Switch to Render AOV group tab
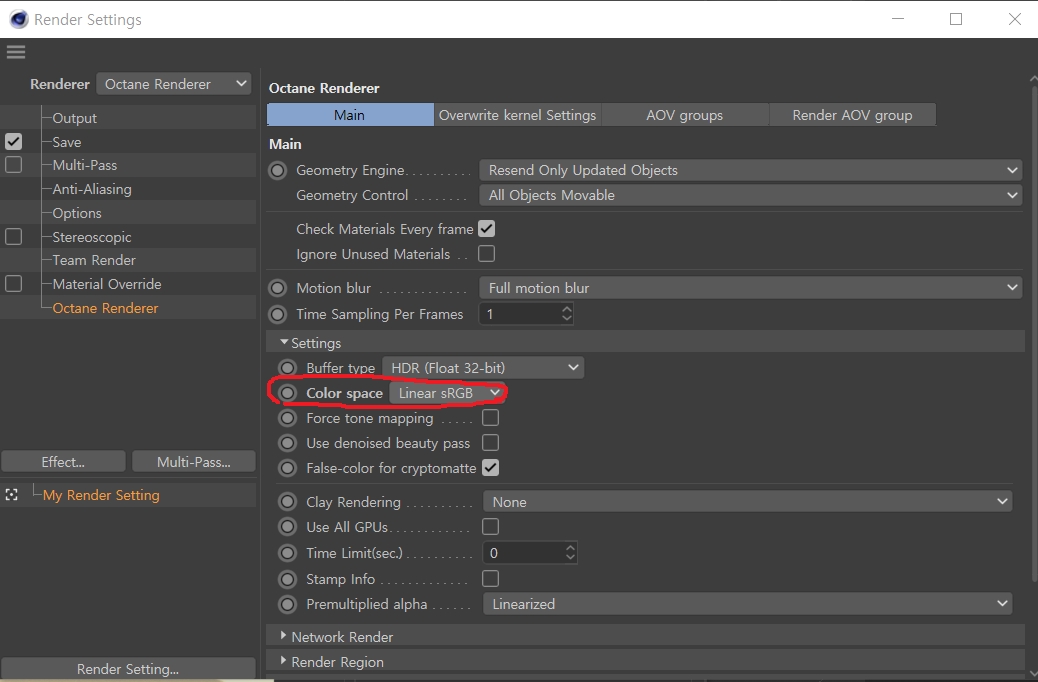 [x=853, y=115]
